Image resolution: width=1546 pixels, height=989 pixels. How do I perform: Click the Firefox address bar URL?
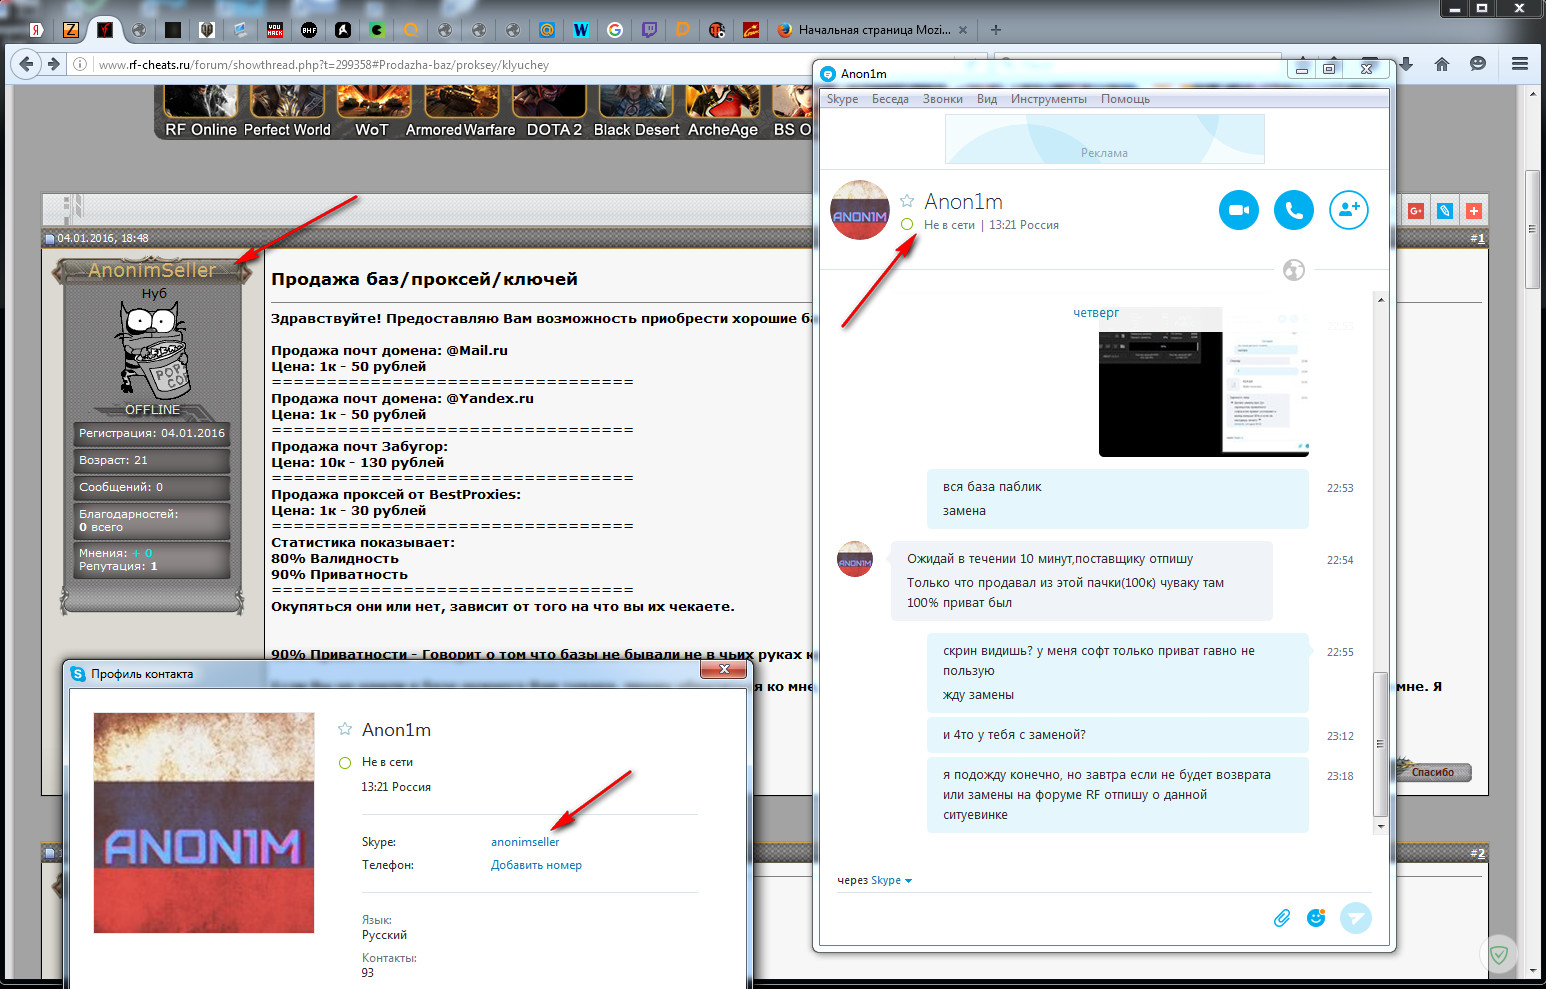pos(324,65)
